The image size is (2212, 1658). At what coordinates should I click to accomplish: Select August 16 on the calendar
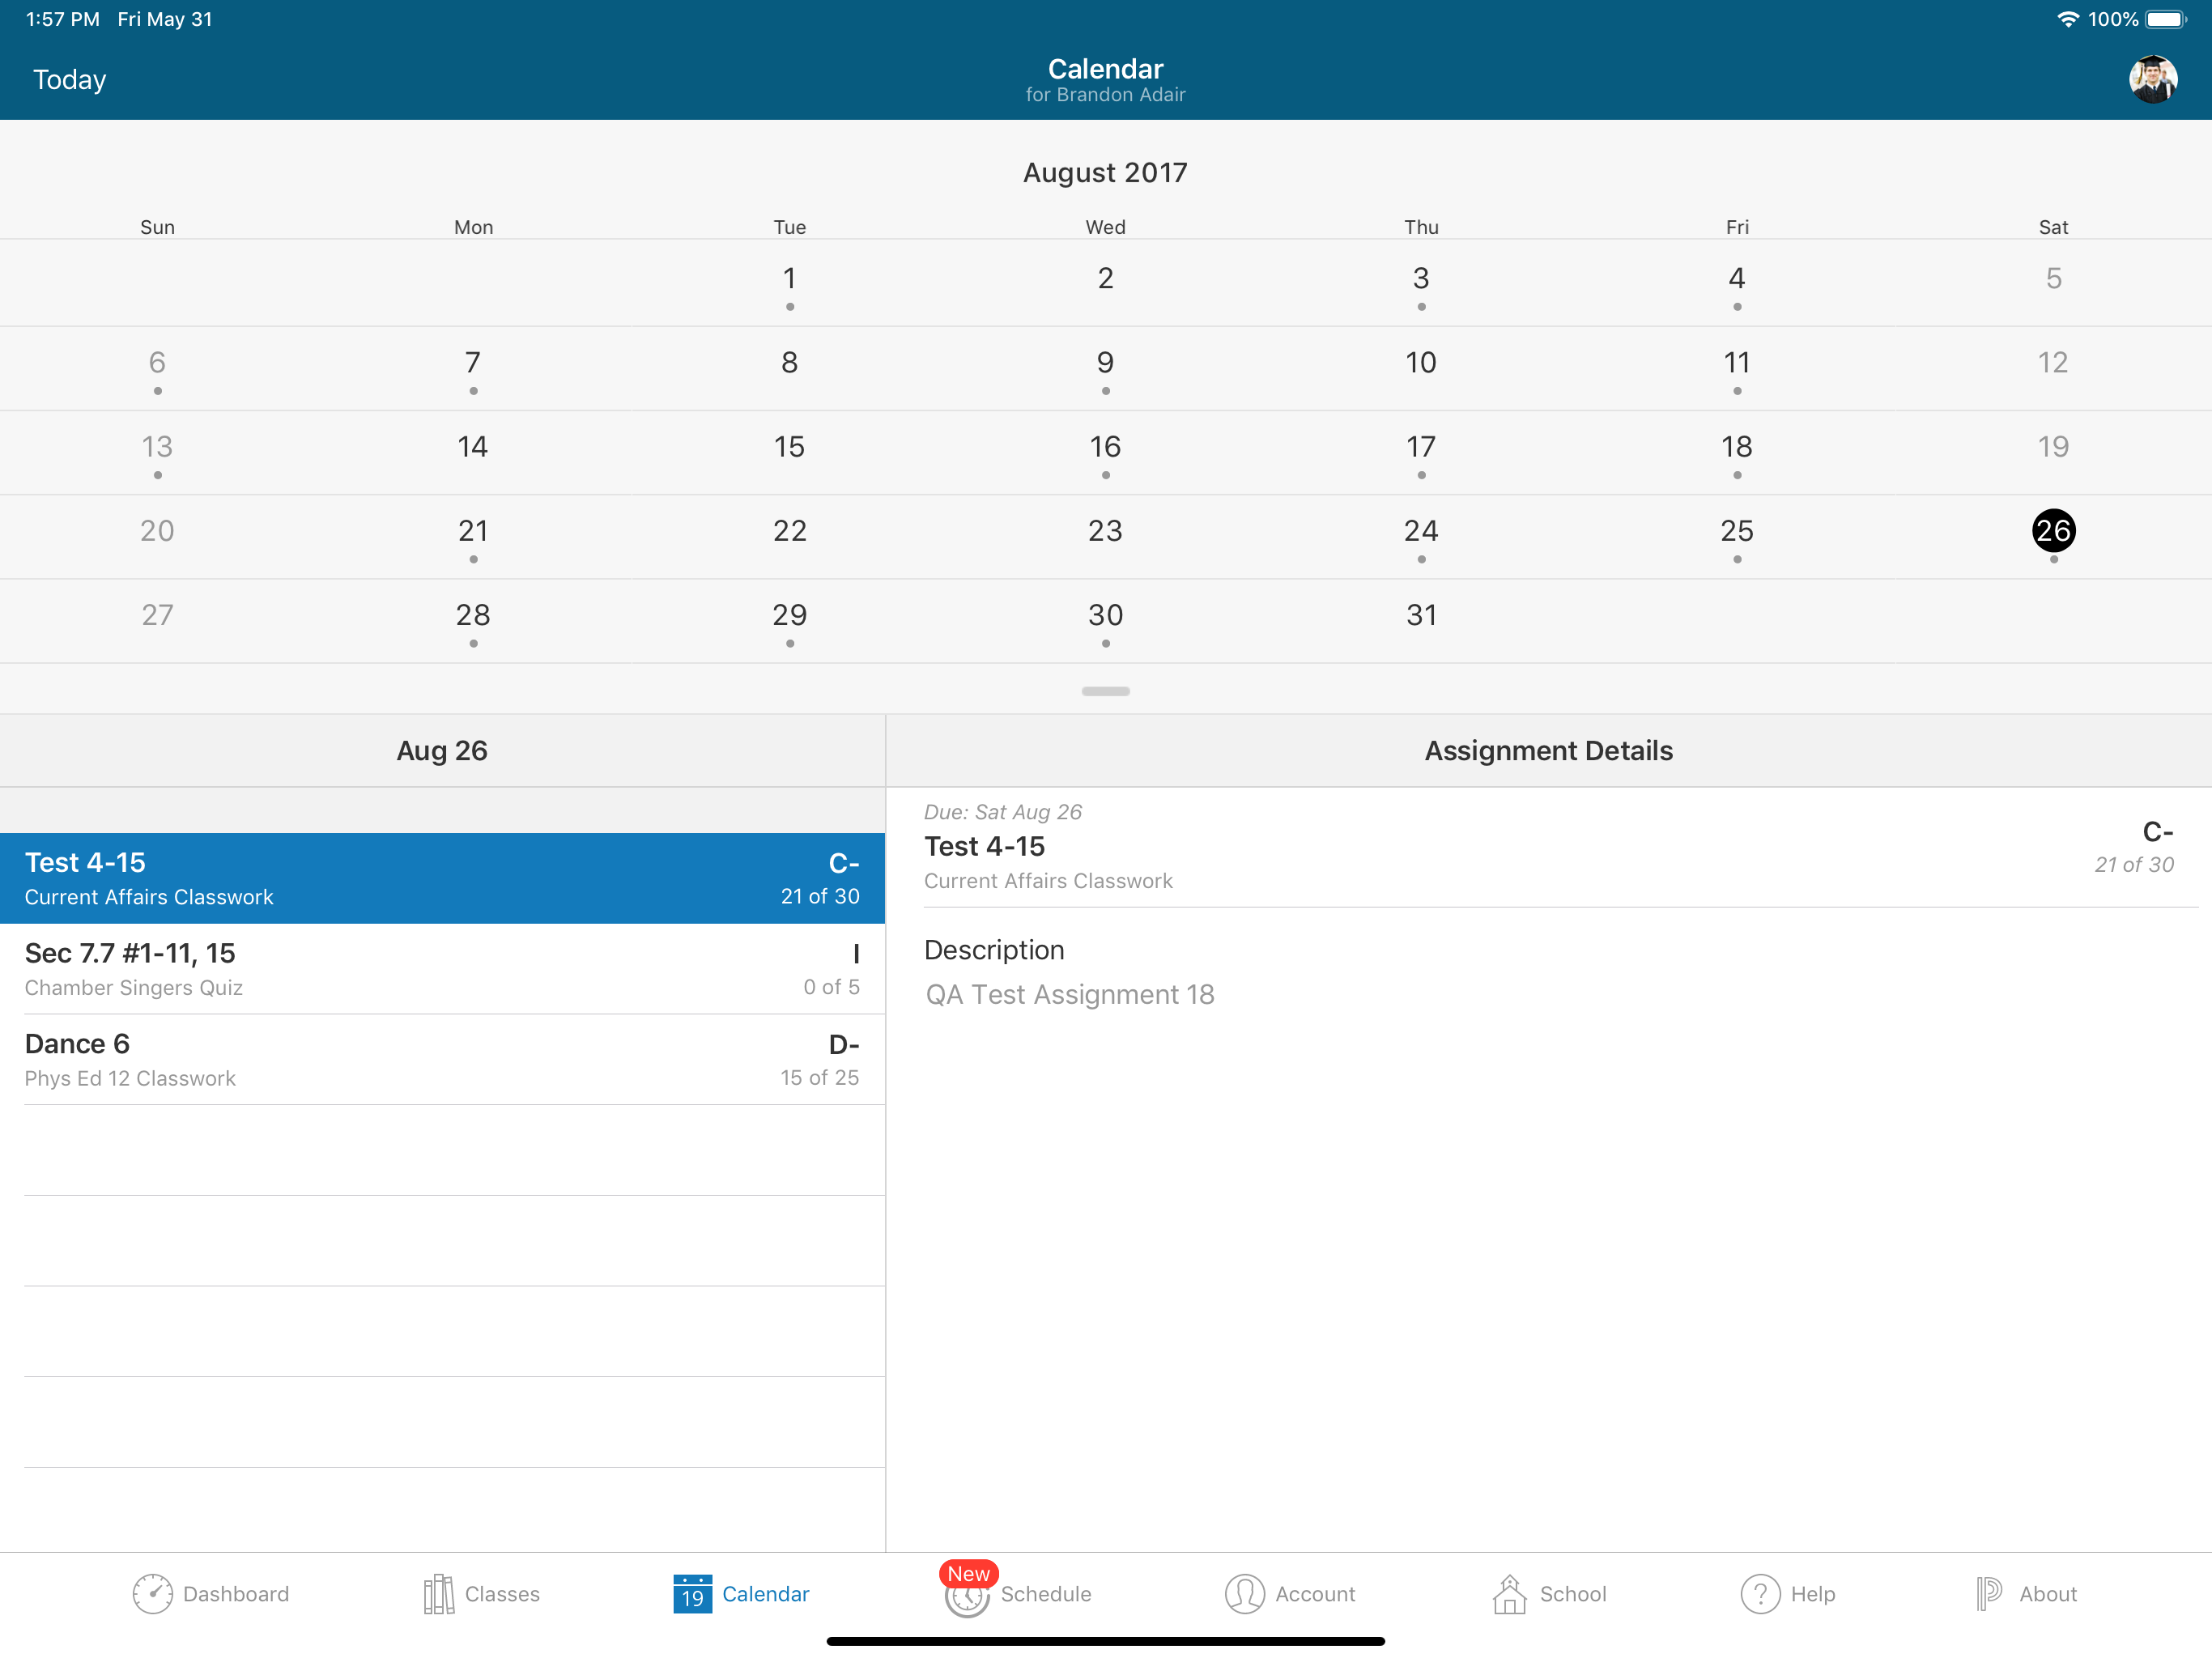coord(1105,447)
